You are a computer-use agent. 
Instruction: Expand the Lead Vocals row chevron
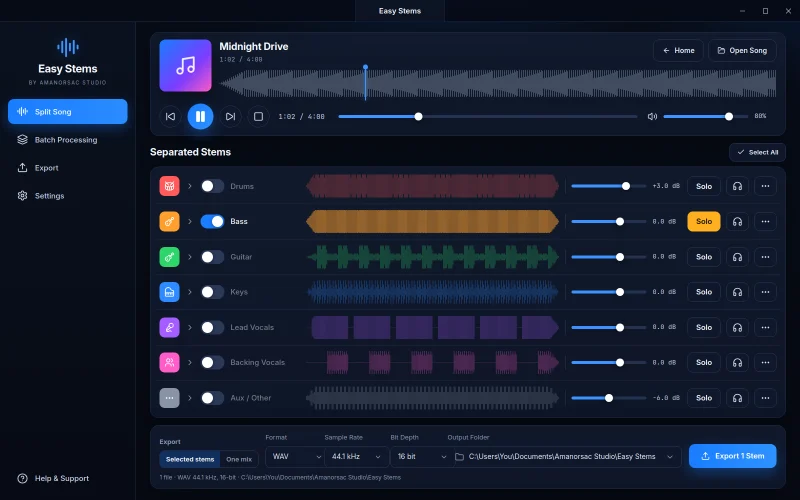[190, 327]
